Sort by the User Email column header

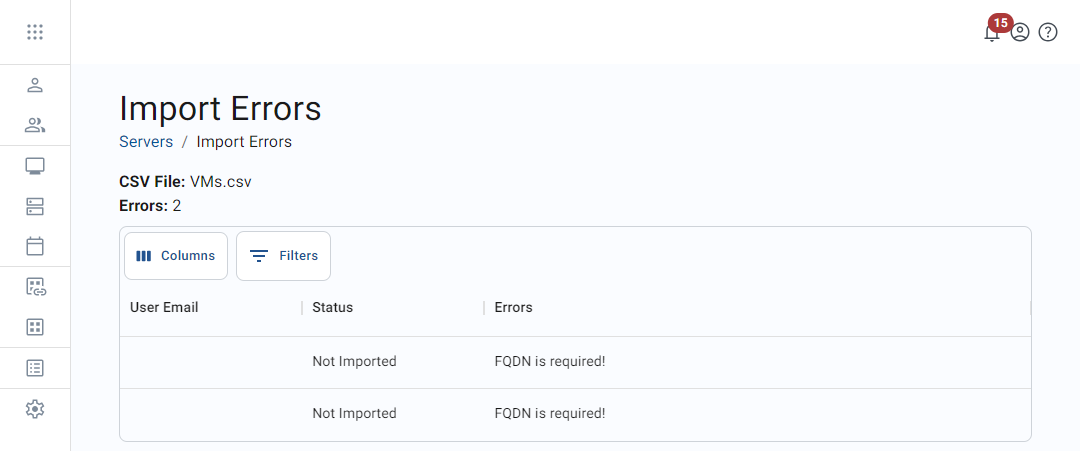tap(164, 307)
